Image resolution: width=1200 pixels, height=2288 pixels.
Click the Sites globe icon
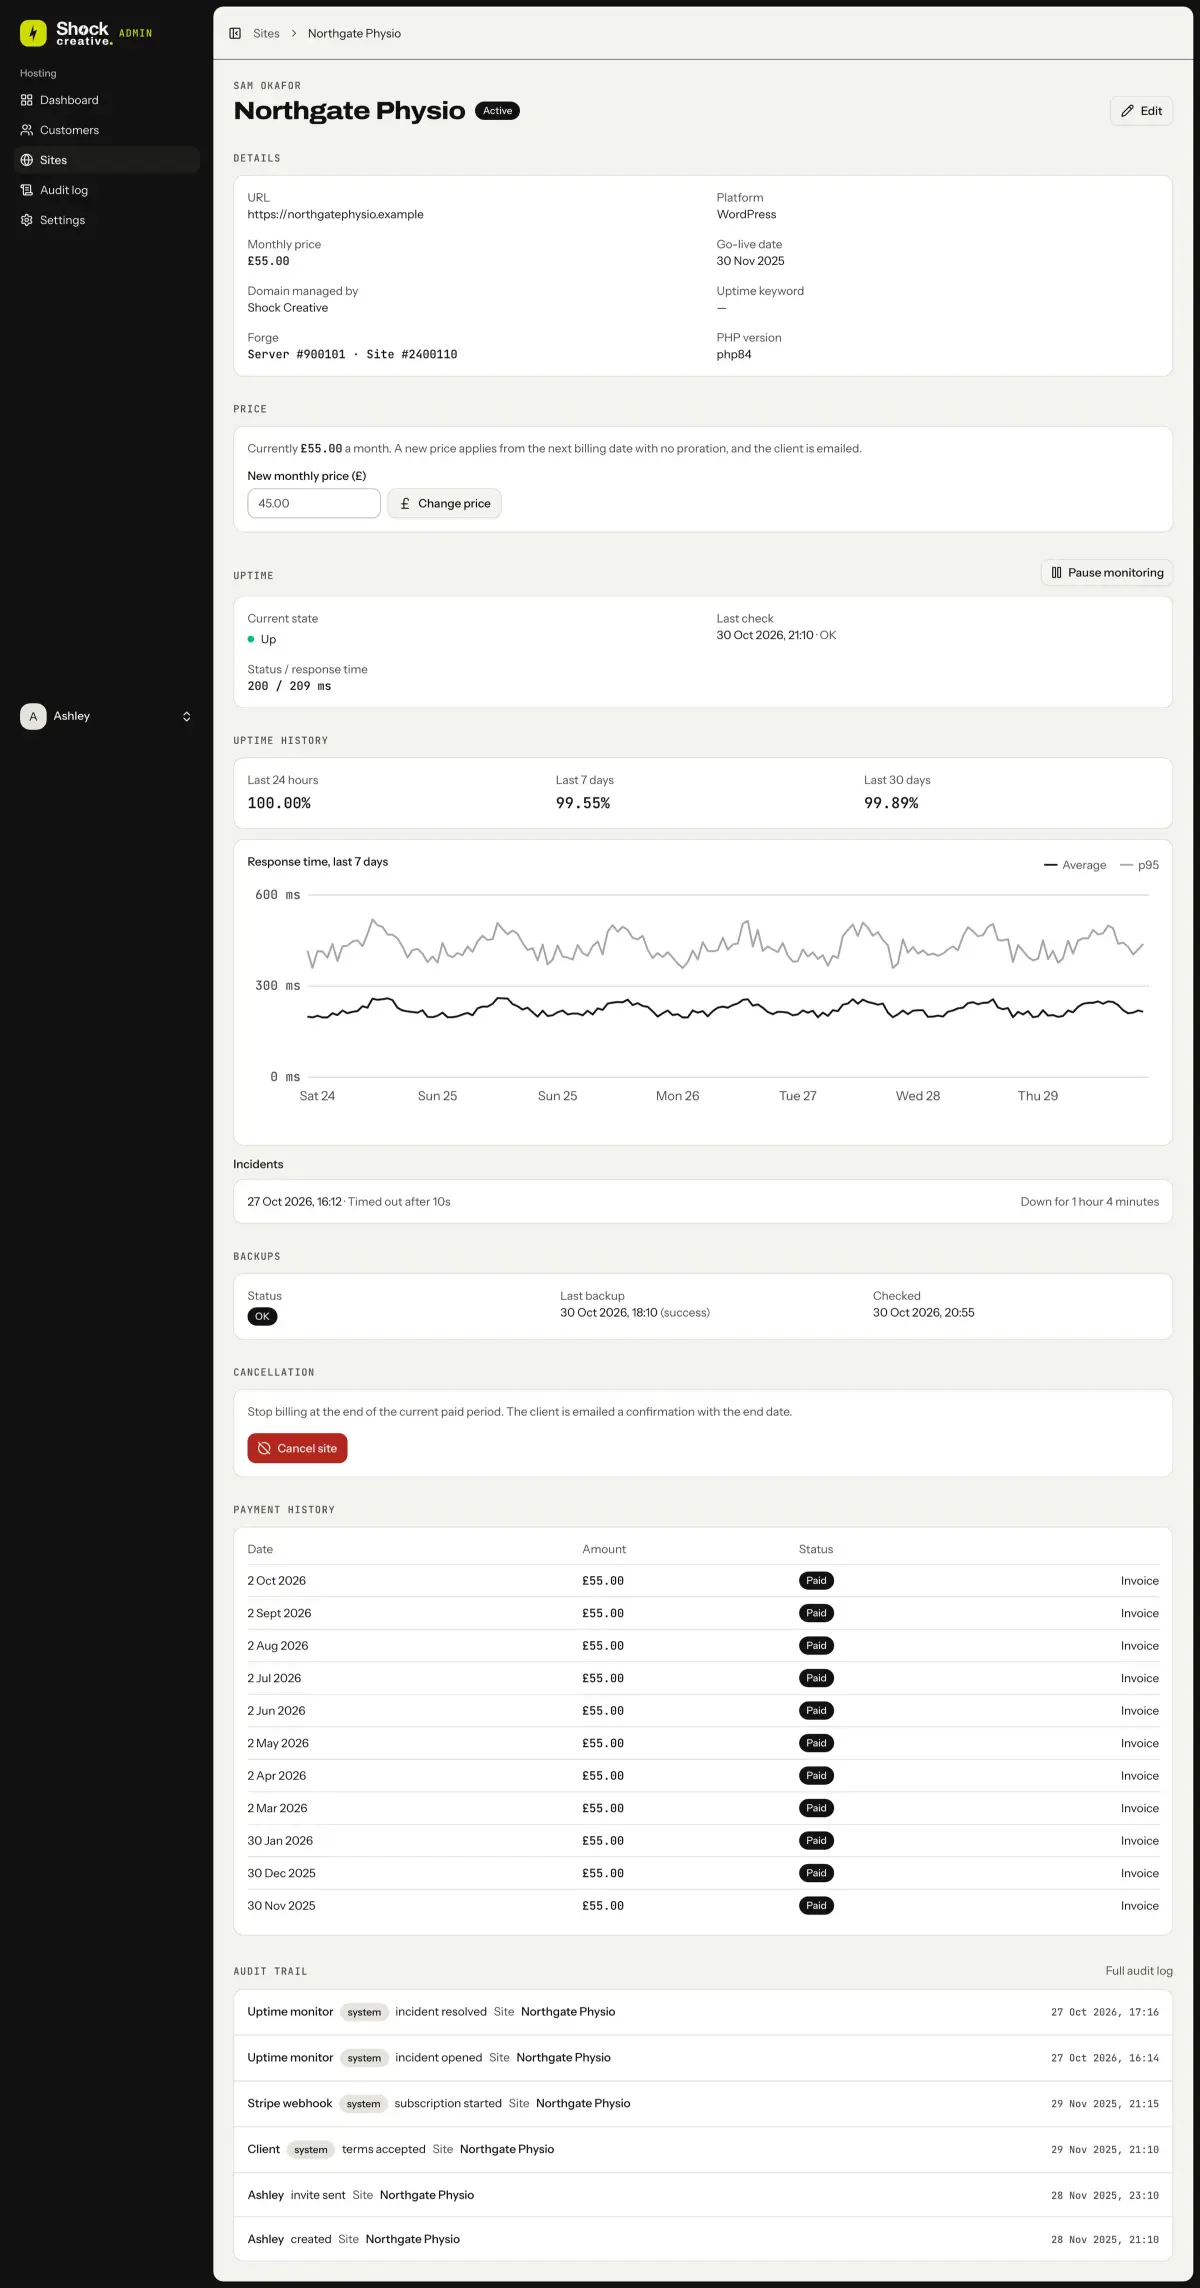pos(27,160)
